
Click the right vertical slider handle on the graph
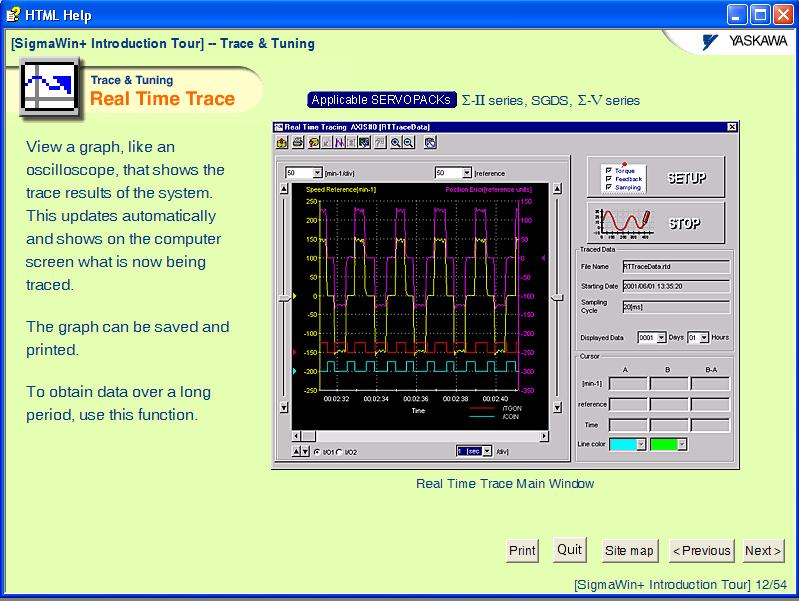[557, 297]
